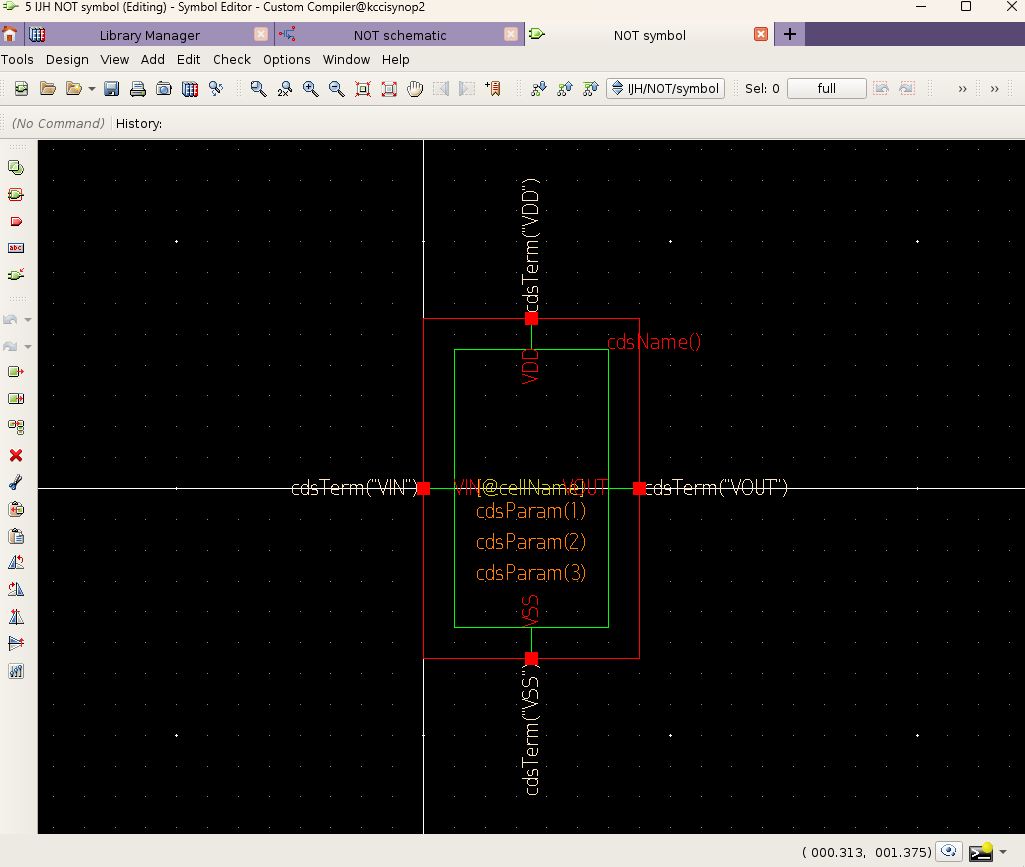
Task: Click the add selection box sidebar icon
Action: (x=16, y=195)
